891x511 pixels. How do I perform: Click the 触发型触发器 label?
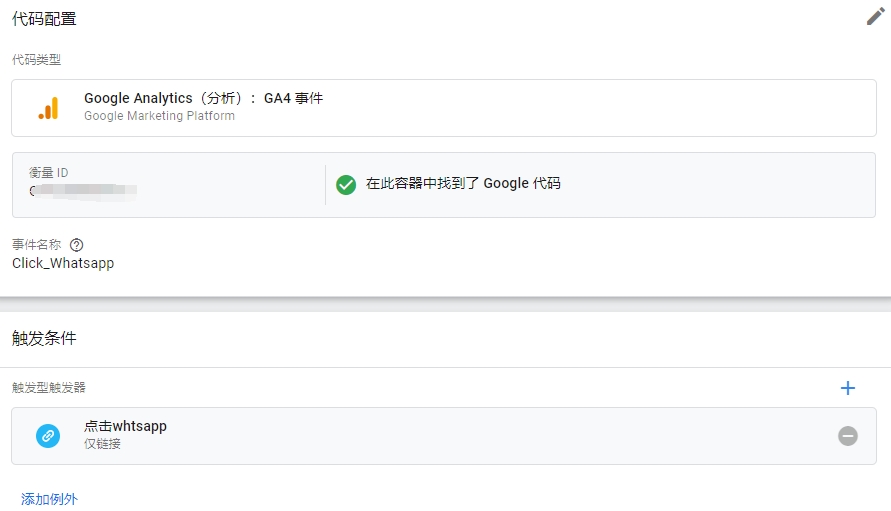(x=49, y=388)
